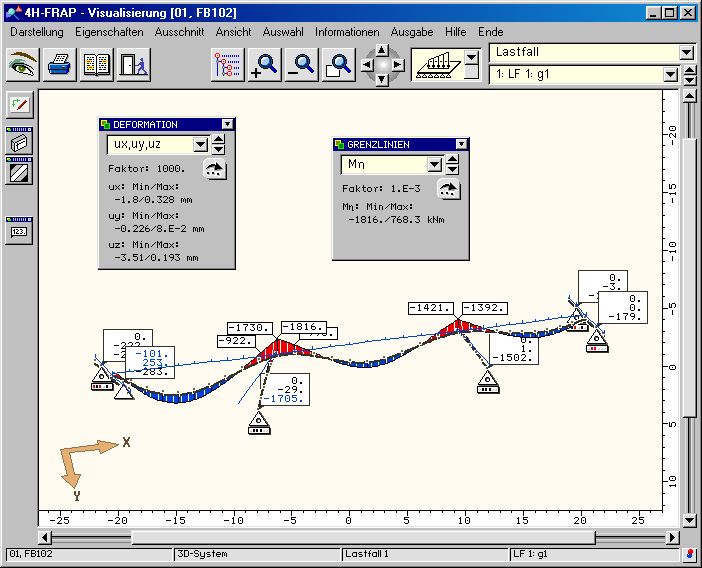Image resolution: width=702 pixels, height=568 pixels.
Task: Expand the Mn Grenzlinien dropdown
Action: [434, 164]
